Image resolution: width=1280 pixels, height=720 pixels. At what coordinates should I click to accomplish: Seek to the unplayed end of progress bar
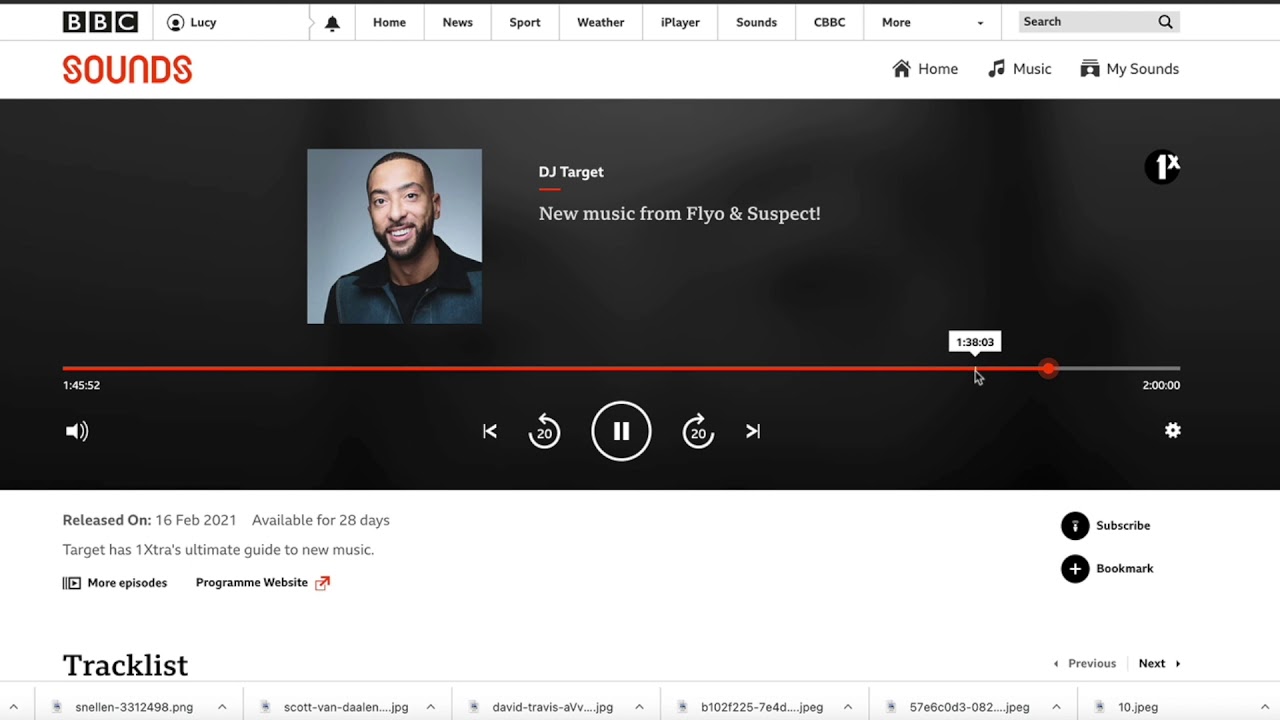1118,368
